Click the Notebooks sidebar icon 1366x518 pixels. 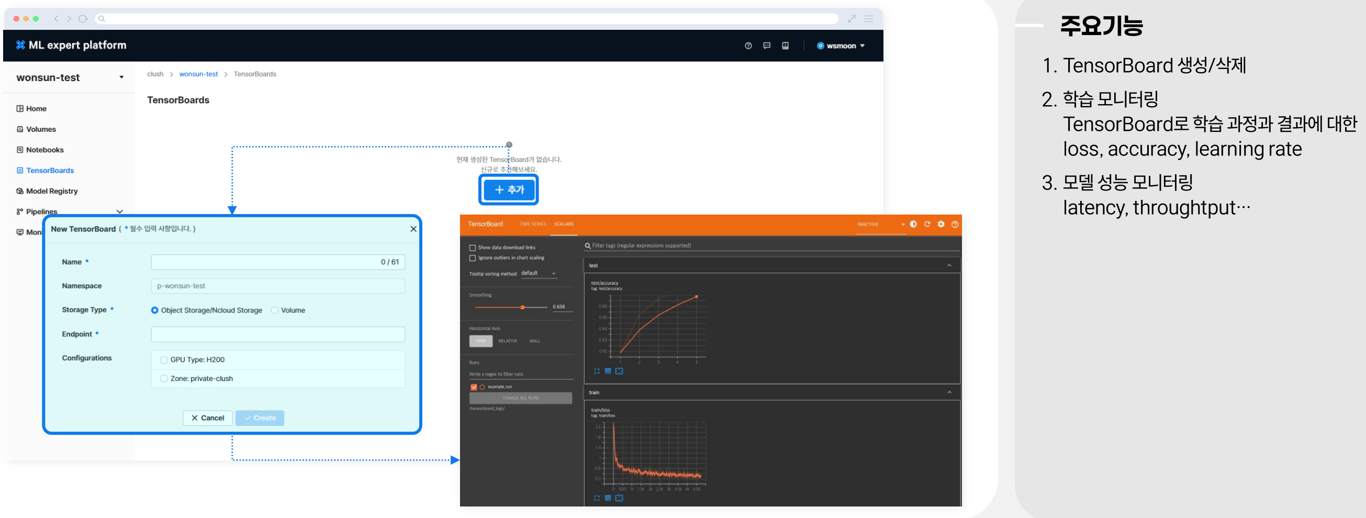pos(20,150)
